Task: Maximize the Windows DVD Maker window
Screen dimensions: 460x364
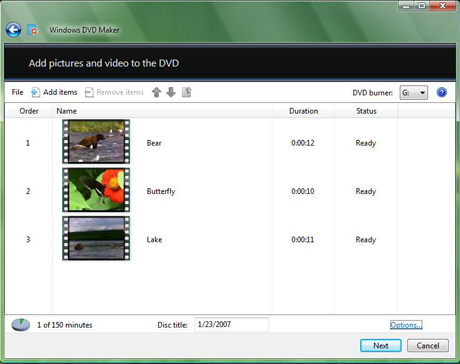Action: 422,6
